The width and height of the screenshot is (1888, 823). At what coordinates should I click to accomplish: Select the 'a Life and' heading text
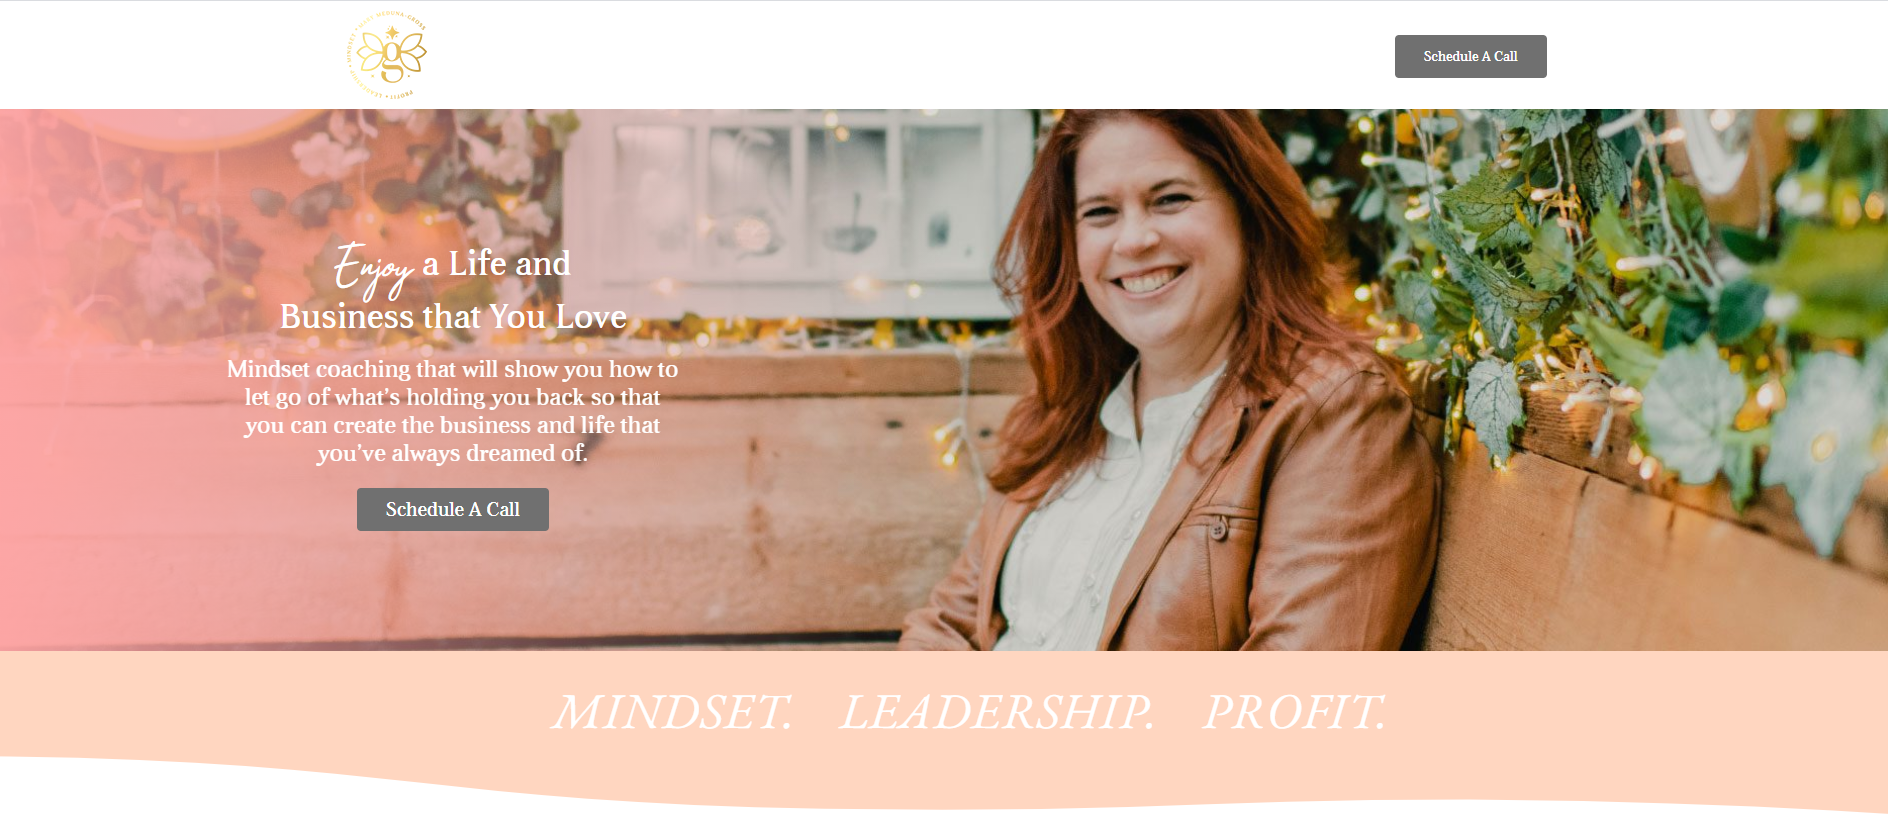[x=496, y=264]
